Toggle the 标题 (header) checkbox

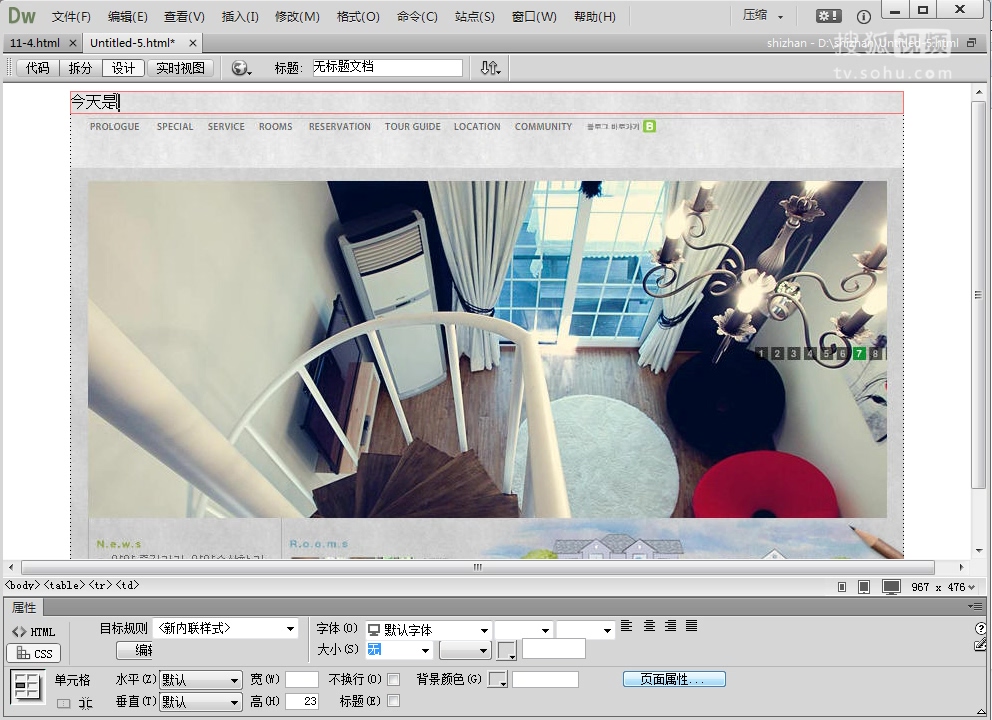pos(394,700)
